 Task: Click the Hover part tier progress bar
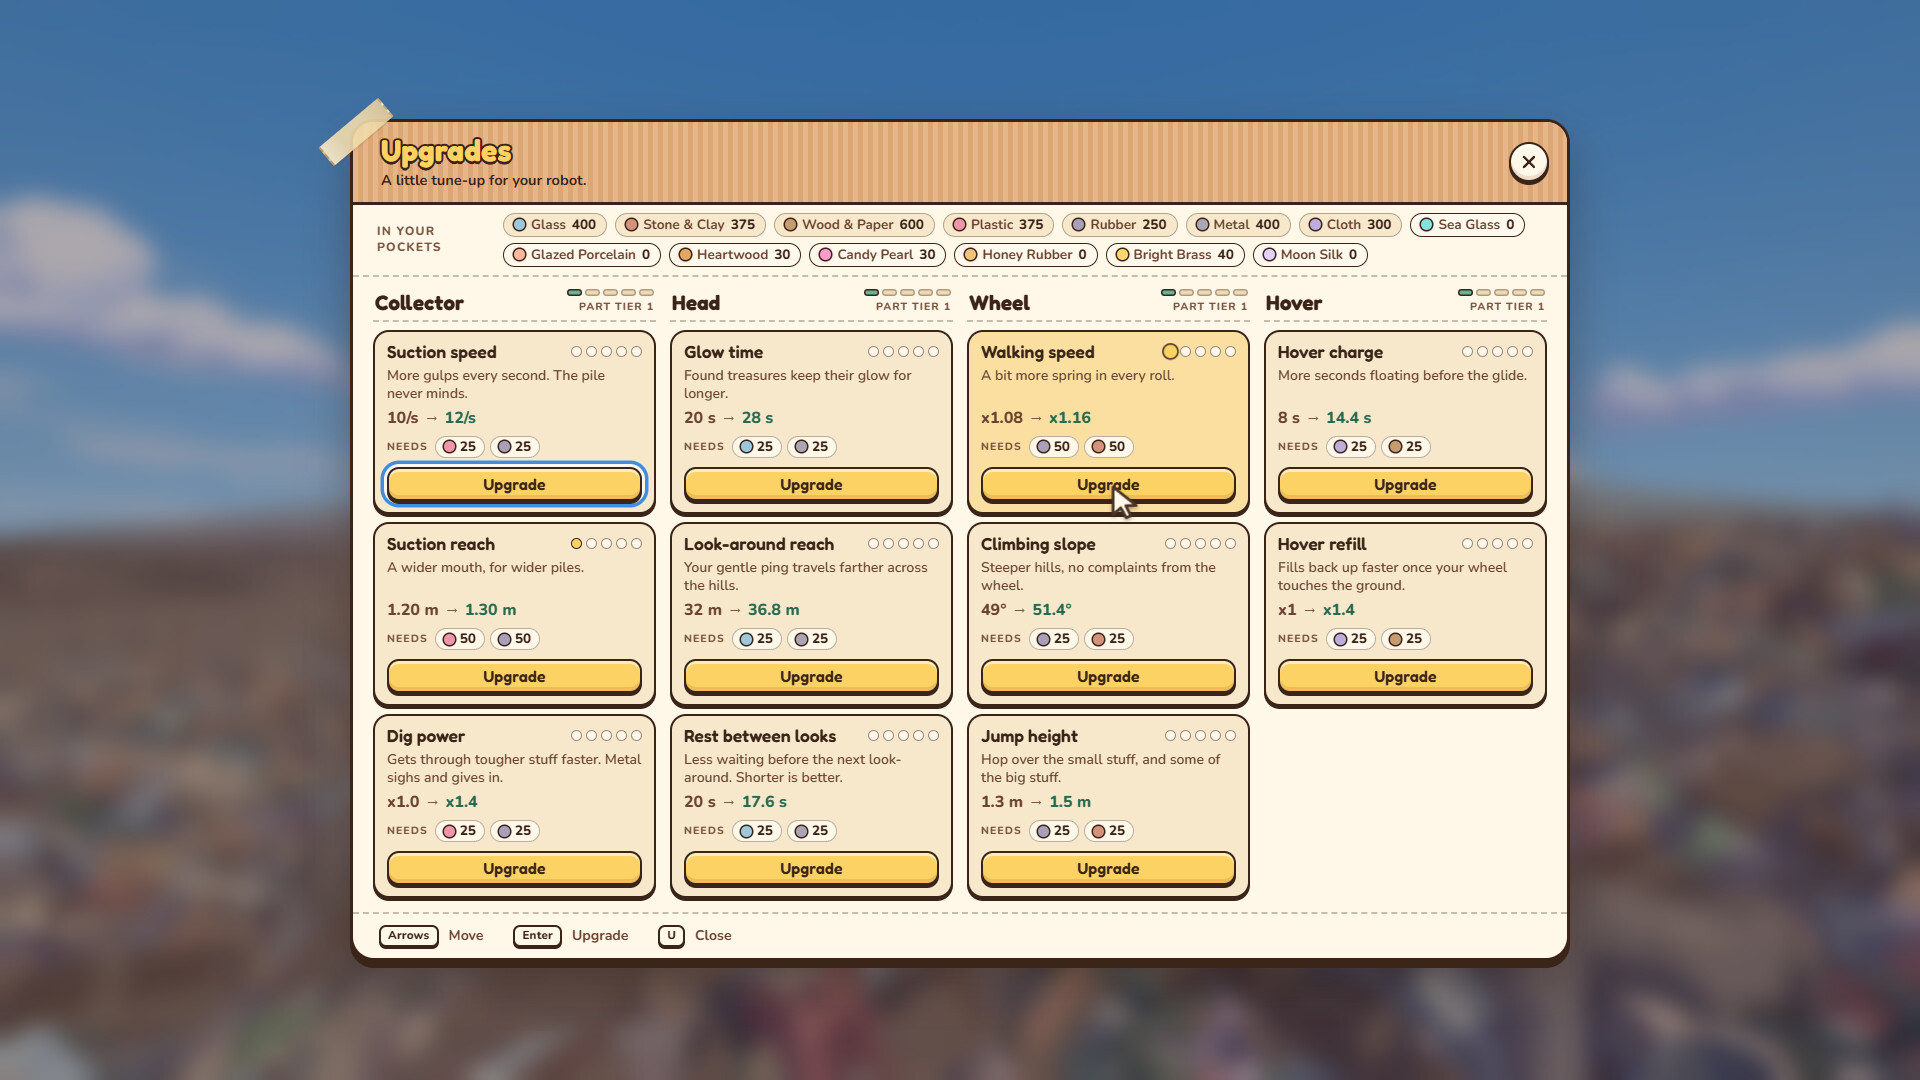click(x=1501, y=292)
